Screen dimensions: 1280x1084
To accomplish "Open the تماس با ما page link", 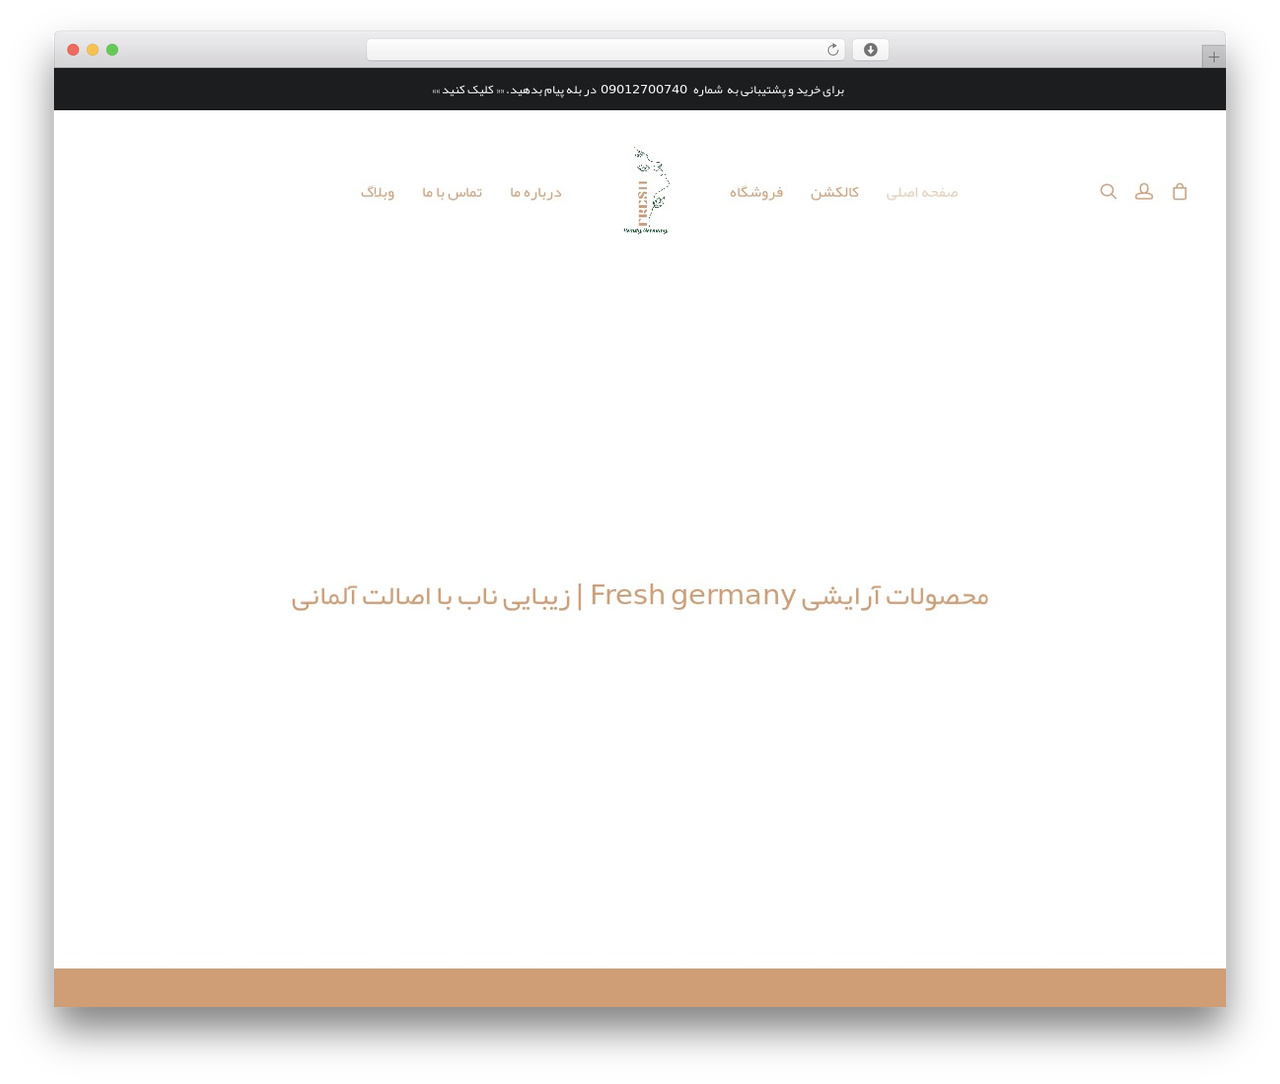I will tap(452, 192).
